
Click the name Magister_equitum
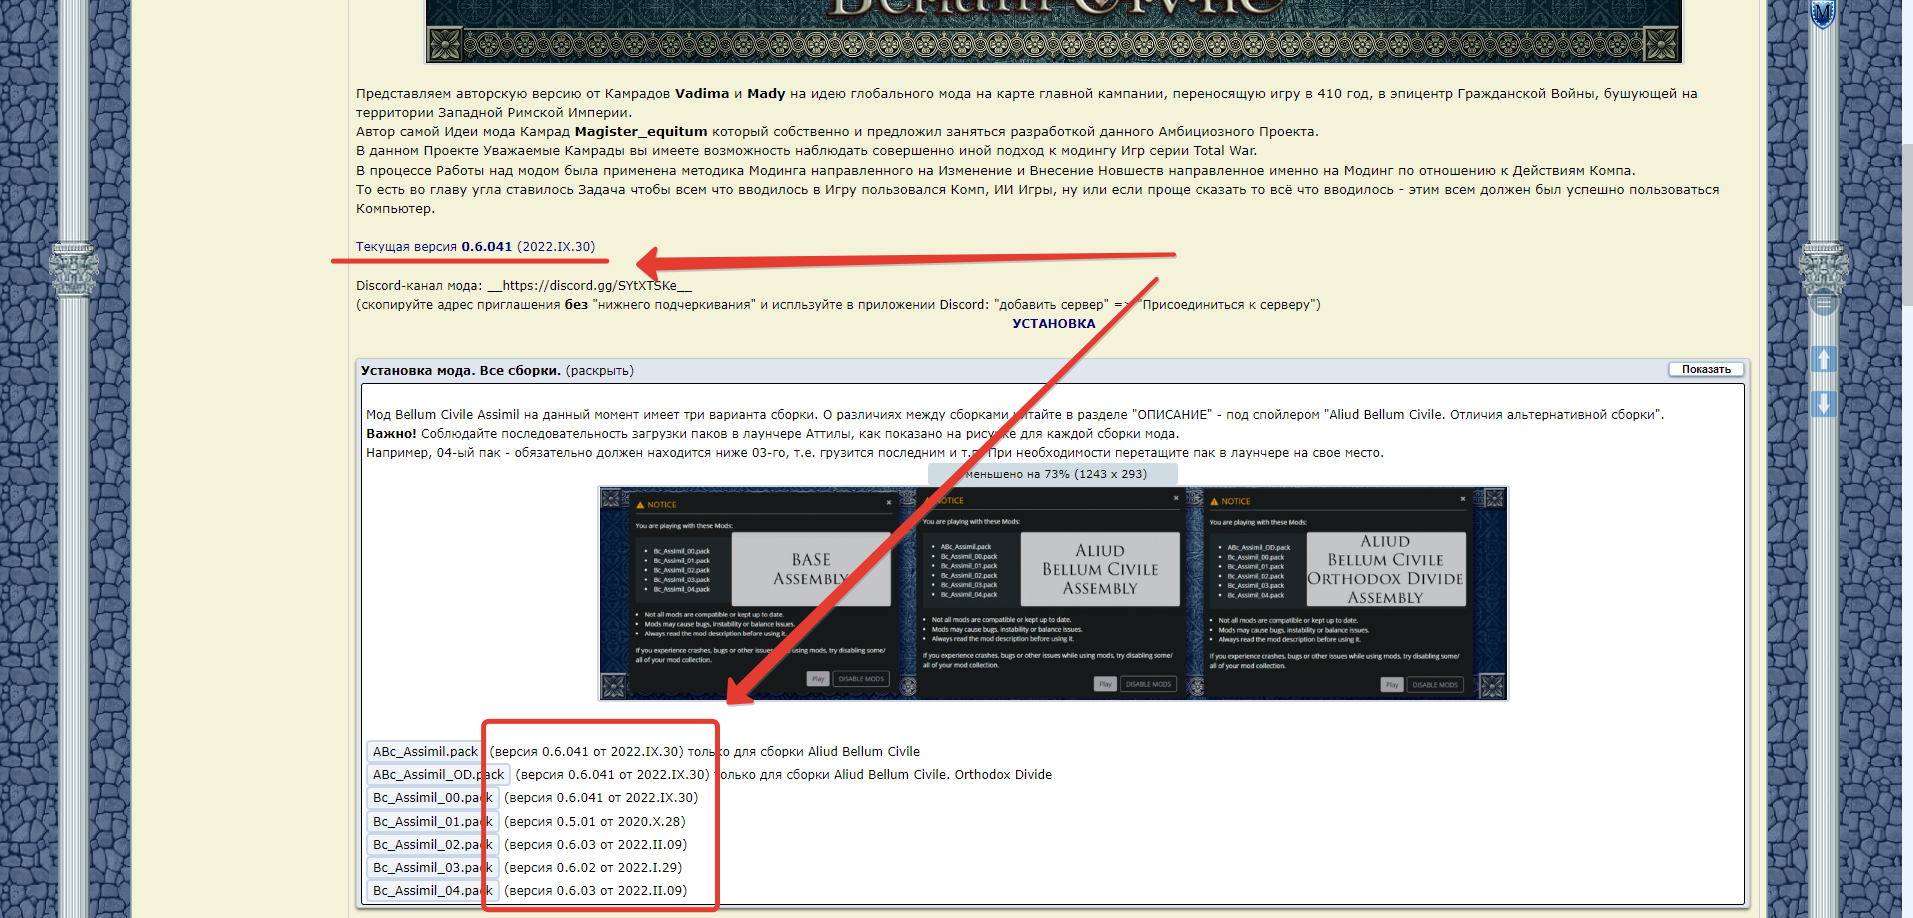click(641, 132)
